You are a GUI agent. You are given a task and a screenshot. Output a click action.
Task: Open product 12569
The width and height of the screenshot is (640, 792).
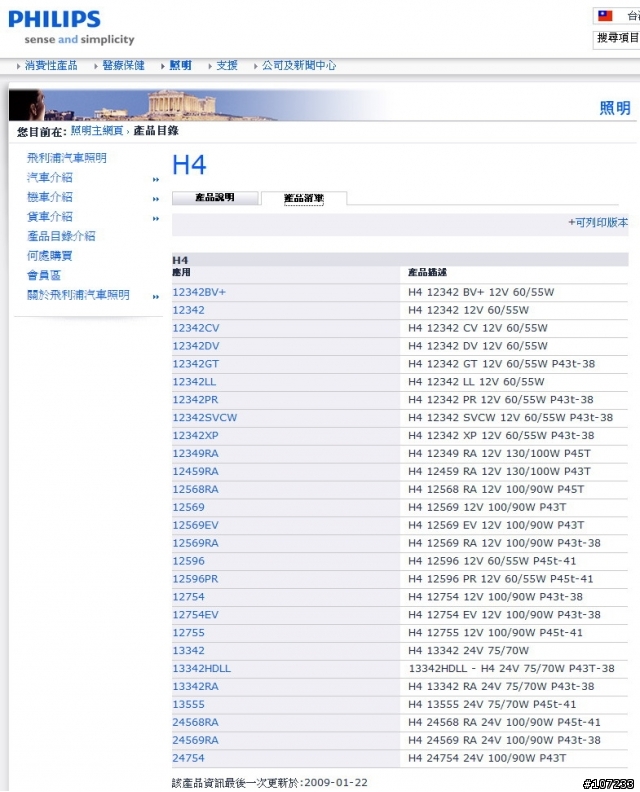[188, 508]
